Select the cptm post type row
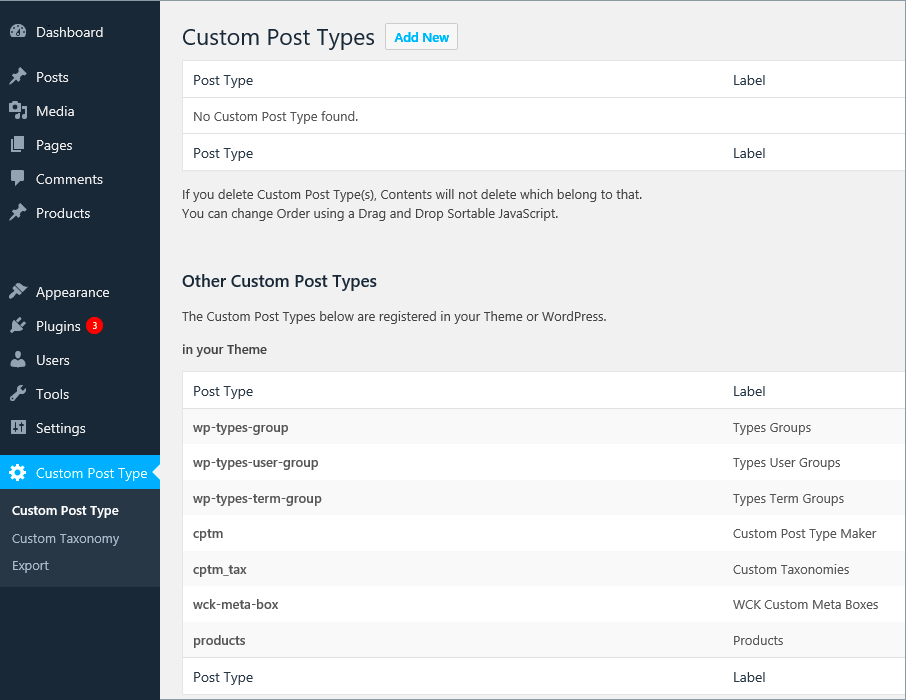 (544, 534)
